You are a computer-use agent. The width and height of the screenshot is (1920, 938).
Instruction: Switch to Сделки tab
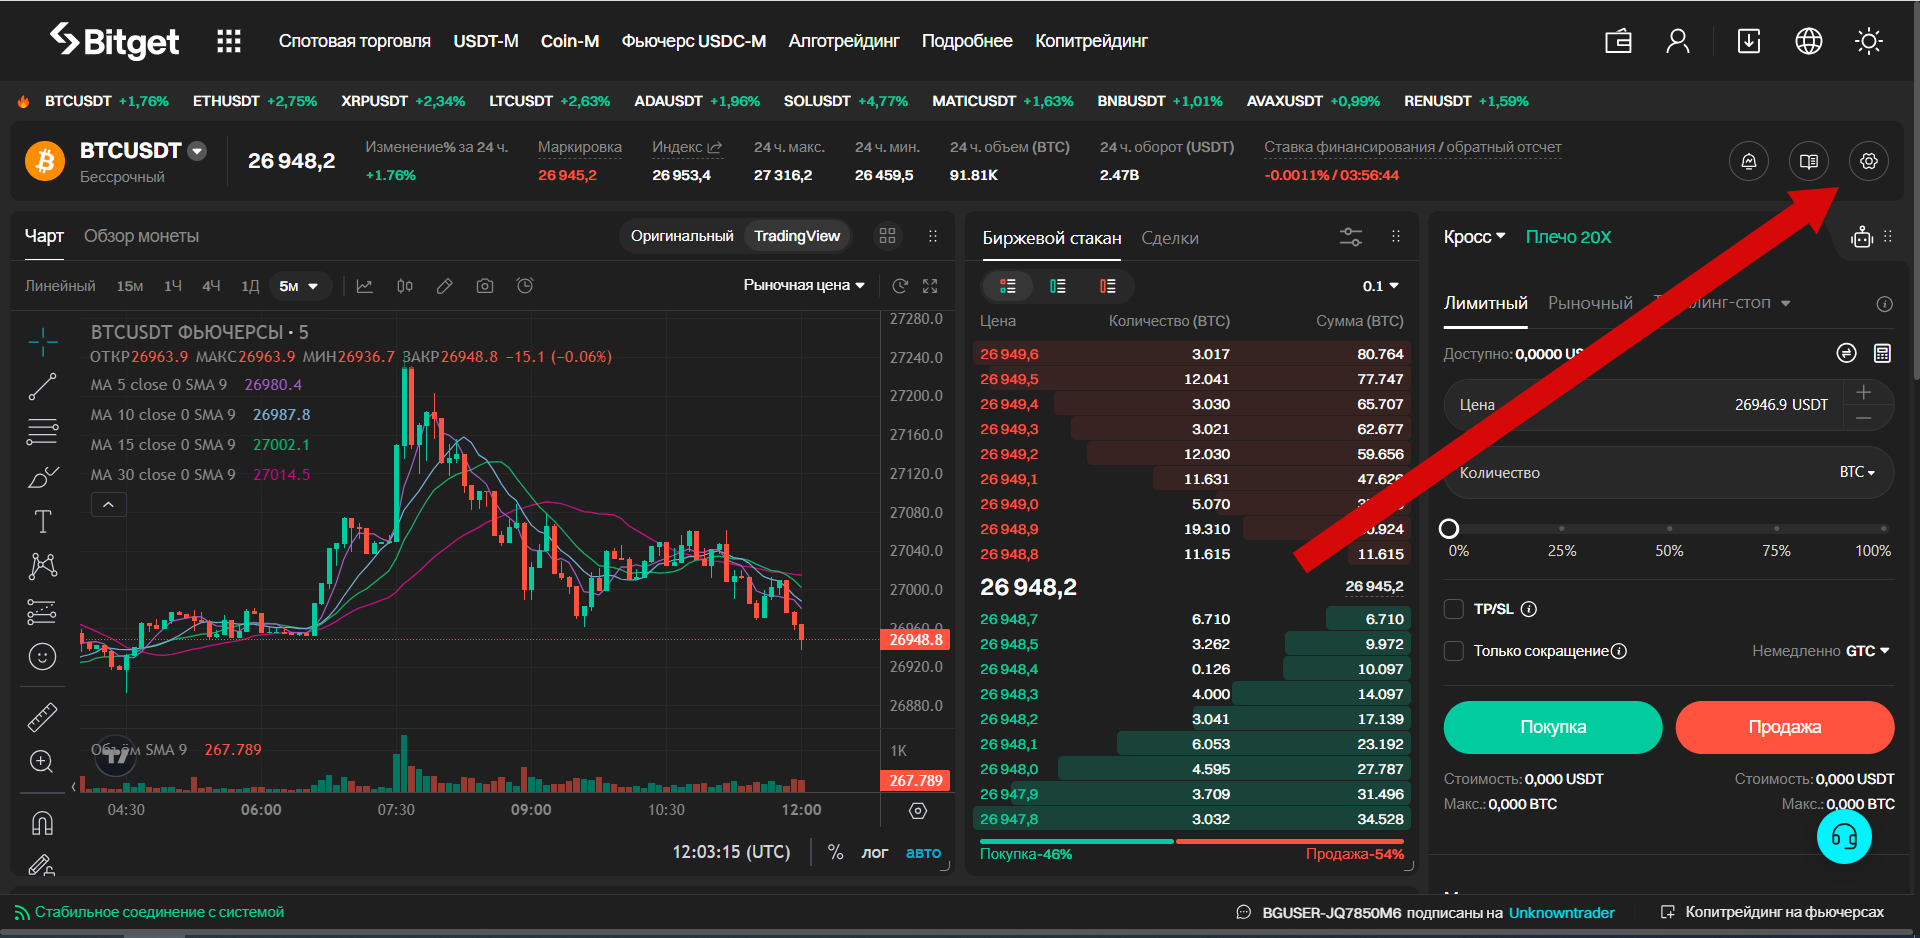[x=1169, y=238]
